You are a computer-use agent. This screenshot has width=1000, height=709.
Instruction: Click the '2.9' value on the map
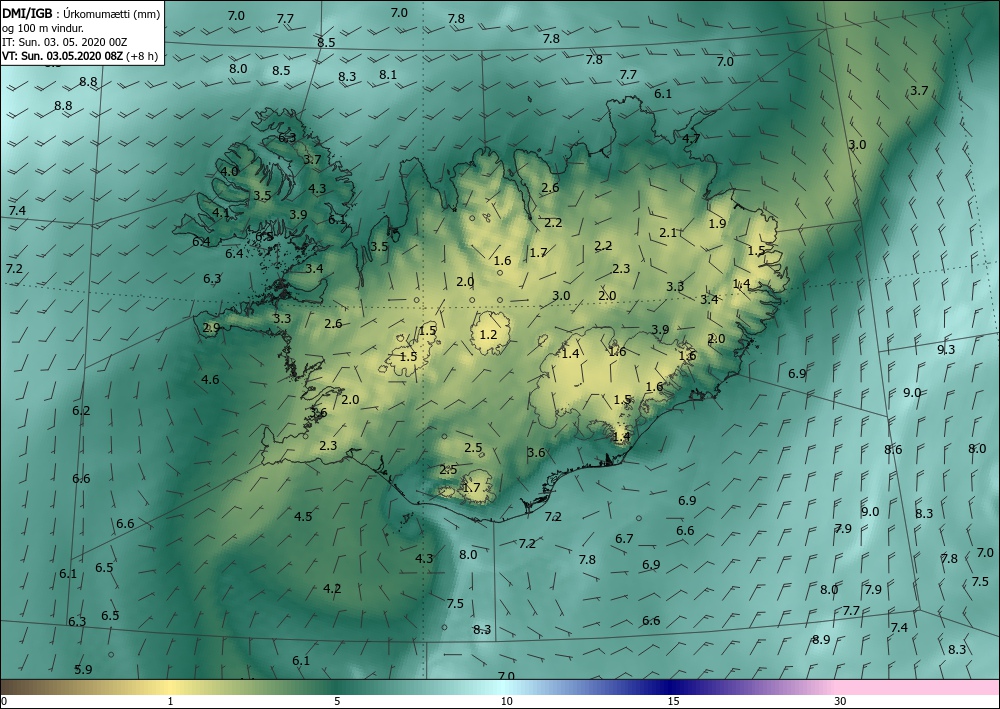[x=211, y=328]
